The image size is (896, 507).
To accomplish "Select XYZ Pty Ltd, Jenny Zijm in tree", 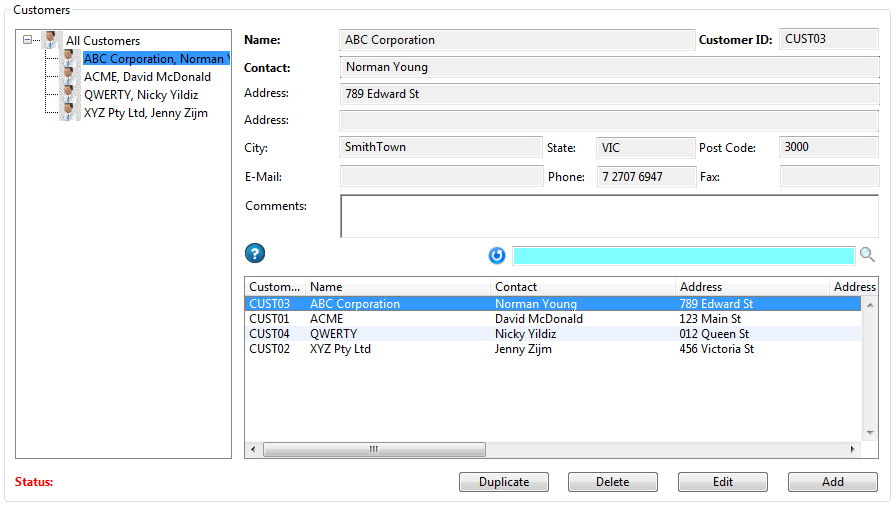I will [x=146, y=113].
